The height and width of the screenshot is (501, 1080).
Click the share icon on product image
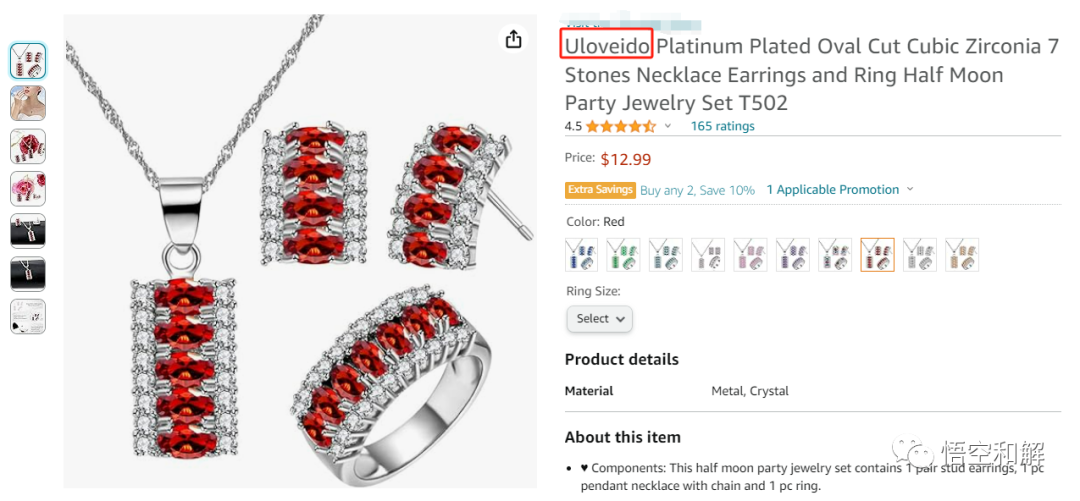(x=513, y=39)
